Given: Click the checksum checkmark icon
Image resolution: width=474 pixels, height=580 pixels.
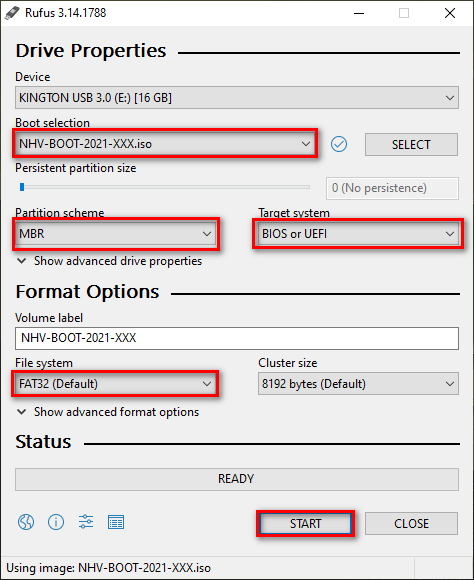Looking at the screenshot, I should (339, 144).
